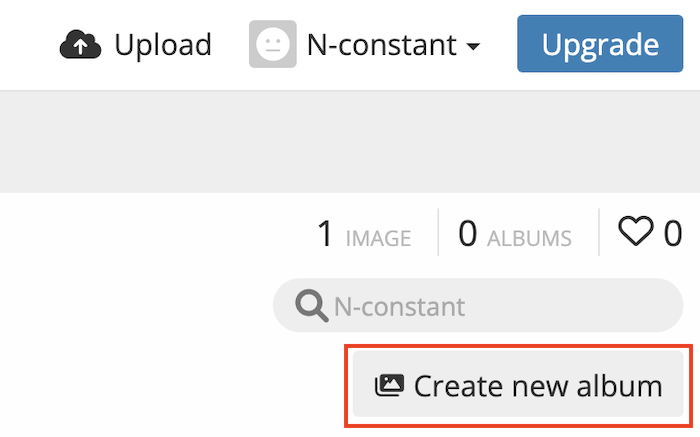Click the album stack icon in Create button
Viewport: 700px width, 437px height.
pos(389,385)
